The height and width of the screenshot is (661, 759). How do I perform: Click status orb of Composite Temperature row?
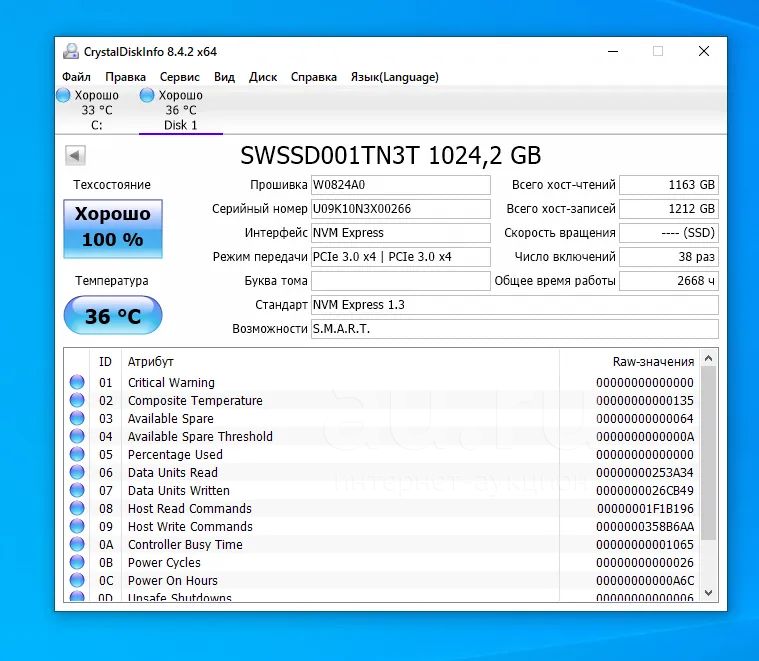tap(77, 400)
